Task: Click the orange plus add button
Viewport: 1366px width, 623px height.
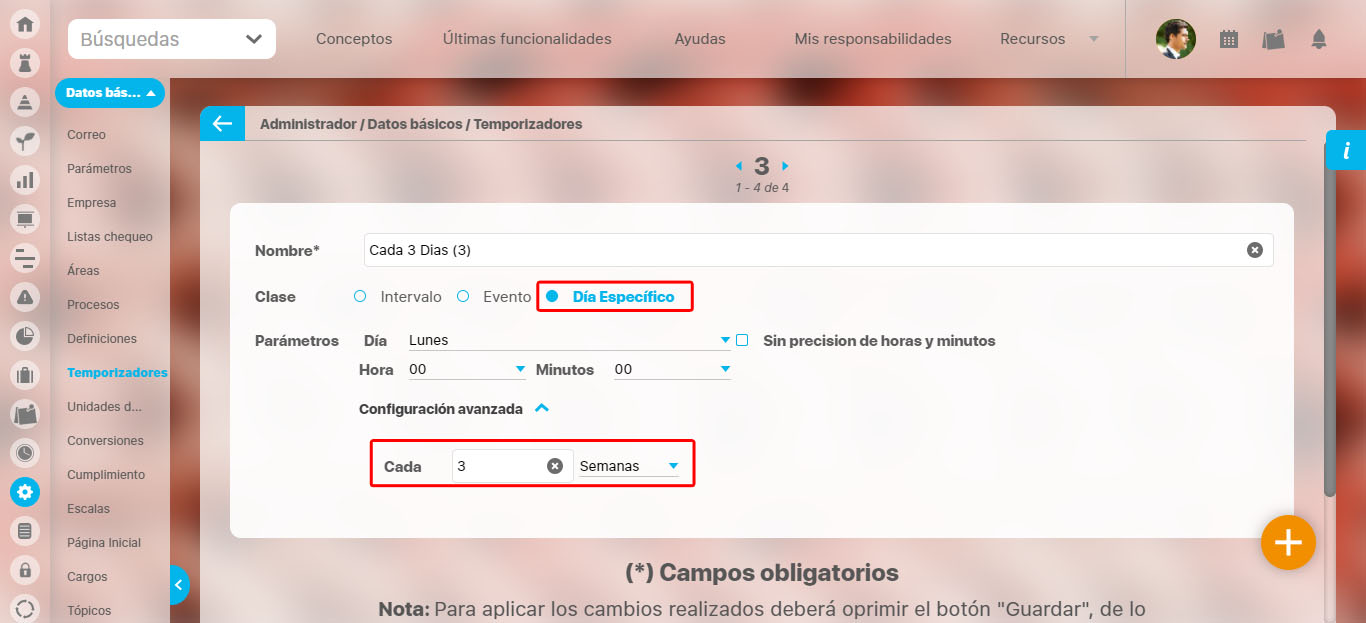Action: click(1288, 542)
